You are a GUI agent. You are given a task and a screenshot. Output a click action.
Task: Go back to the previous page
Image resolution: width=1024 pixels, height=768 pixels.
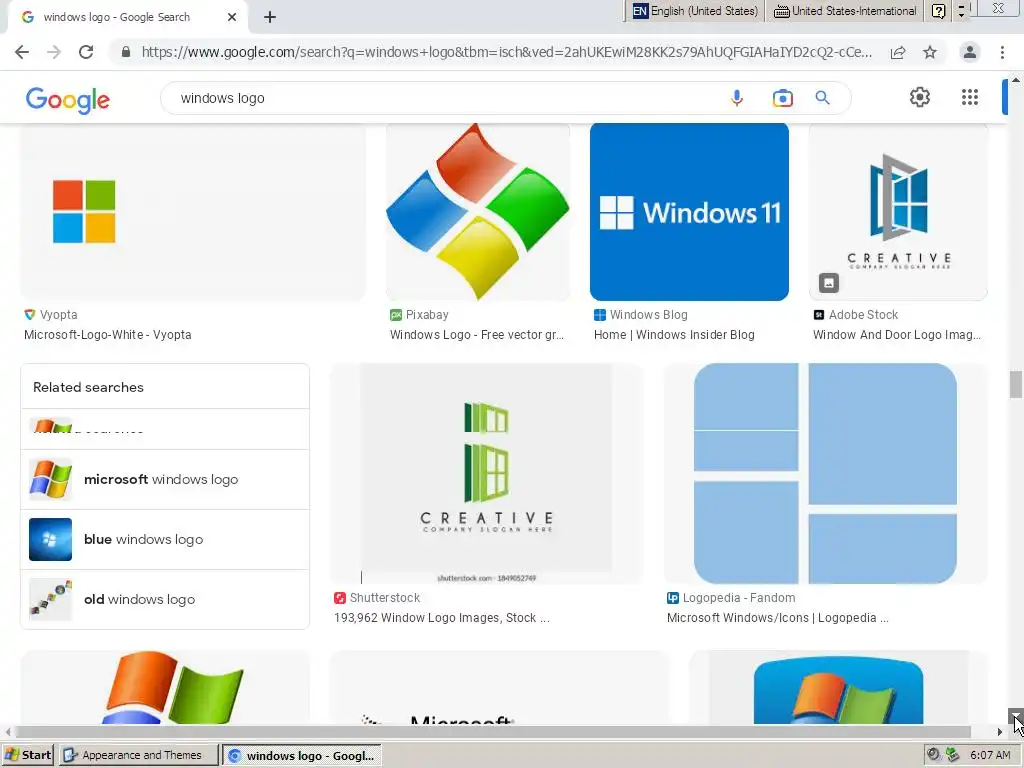tap(22, 52)
